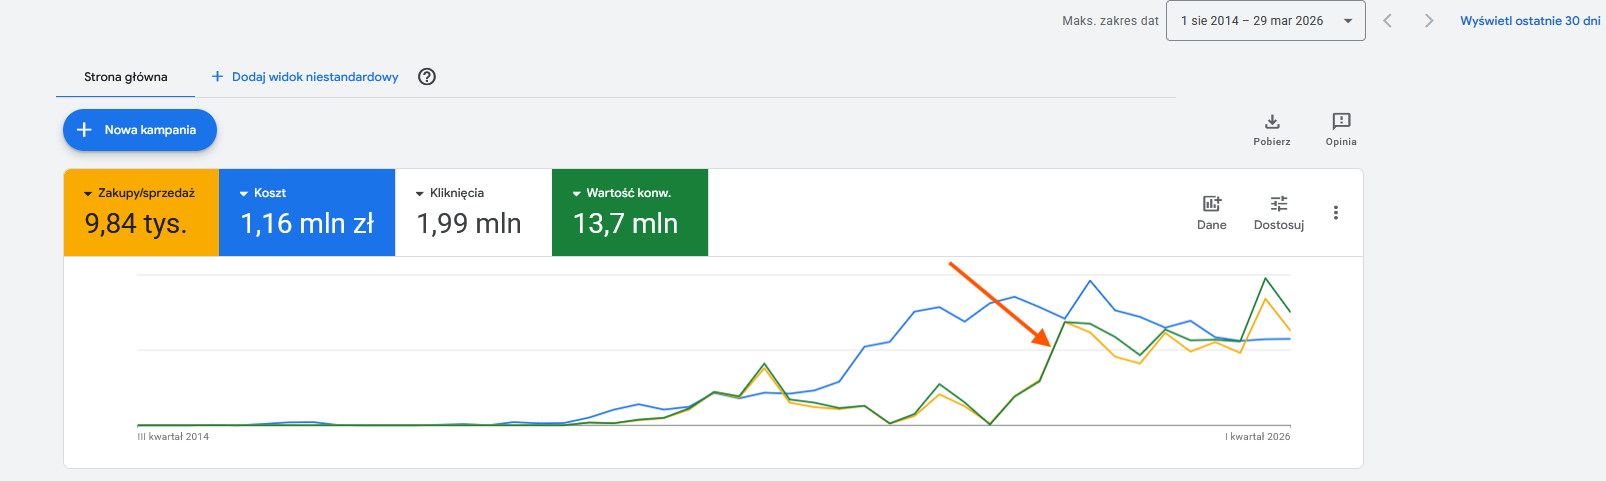Go to previous date range arrow
The width and height of the screenshot is (1606, 481).
pyautogui.click(x=1387, y=21)
